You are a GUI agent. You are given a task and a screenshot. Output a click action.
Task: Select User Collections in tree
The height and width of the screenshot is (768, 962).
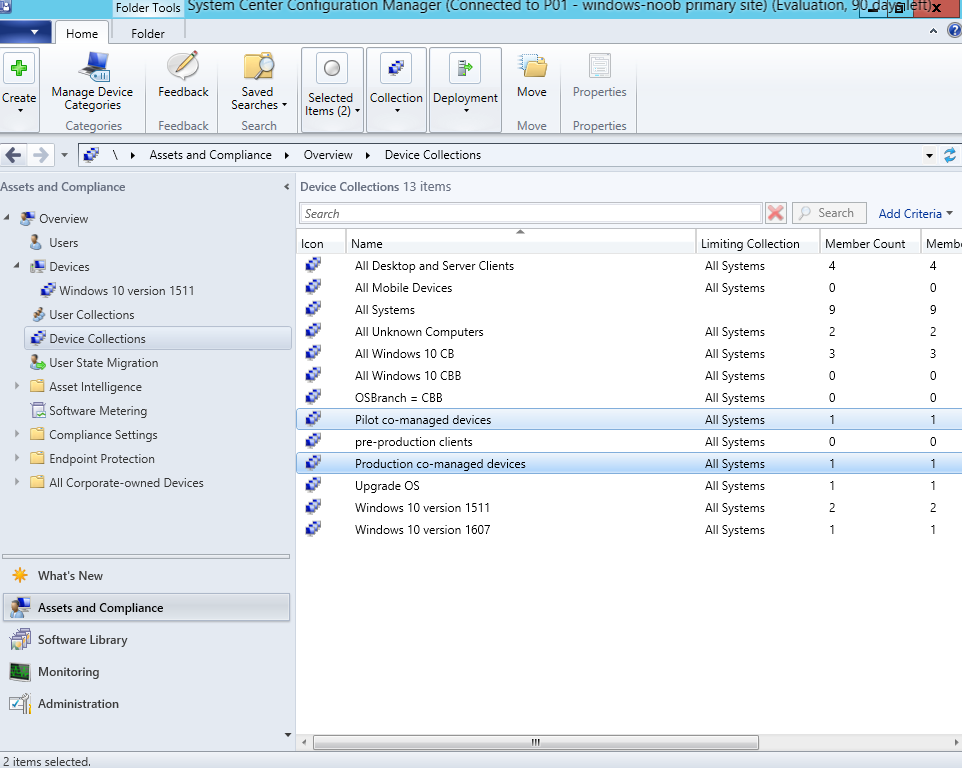91,315
